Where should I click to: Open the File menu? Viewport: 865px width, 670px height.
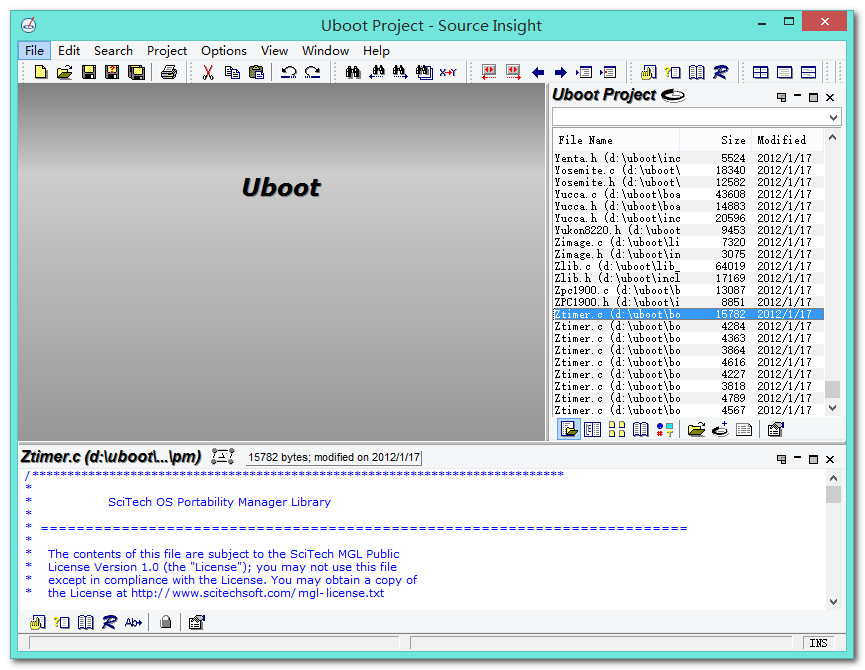tap(34, 51)
